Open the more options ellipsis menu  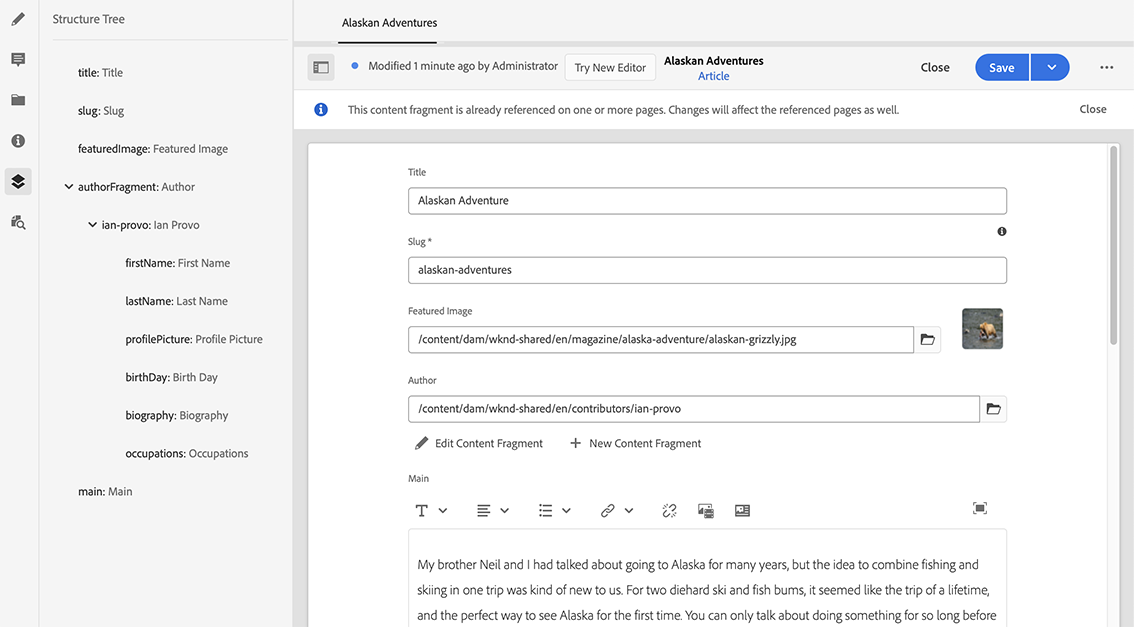tap(1106, 68)
